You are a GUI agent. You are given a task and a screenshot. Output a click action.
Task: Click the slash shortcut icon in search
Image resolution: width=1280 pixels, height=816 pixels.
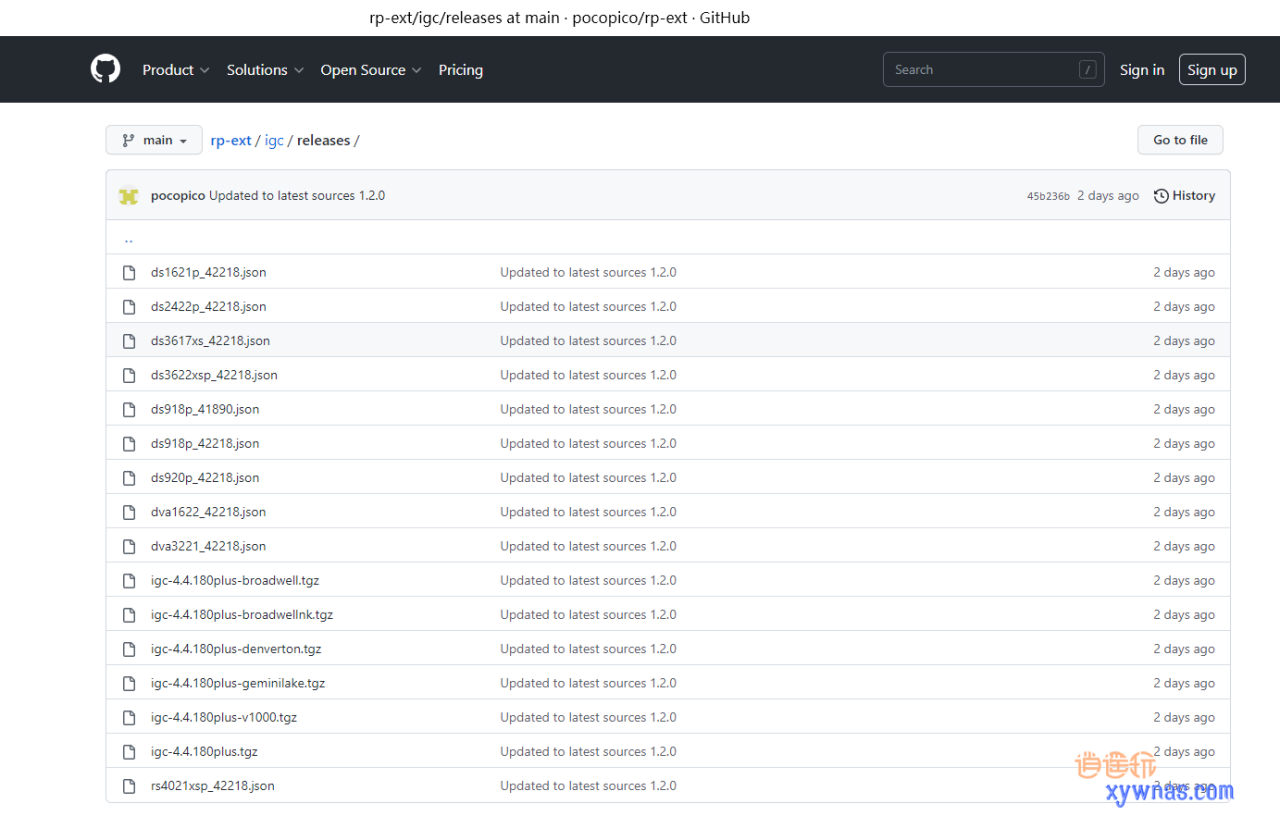tap(1087, 70)
